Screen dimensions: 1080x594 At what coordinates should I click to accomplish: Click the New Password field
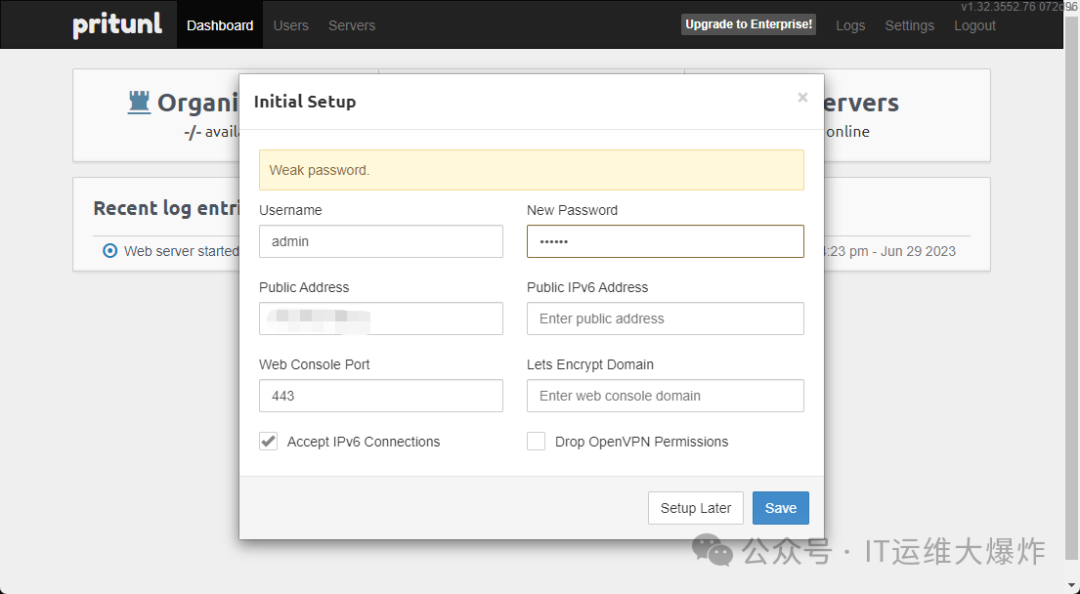[665, 241]
